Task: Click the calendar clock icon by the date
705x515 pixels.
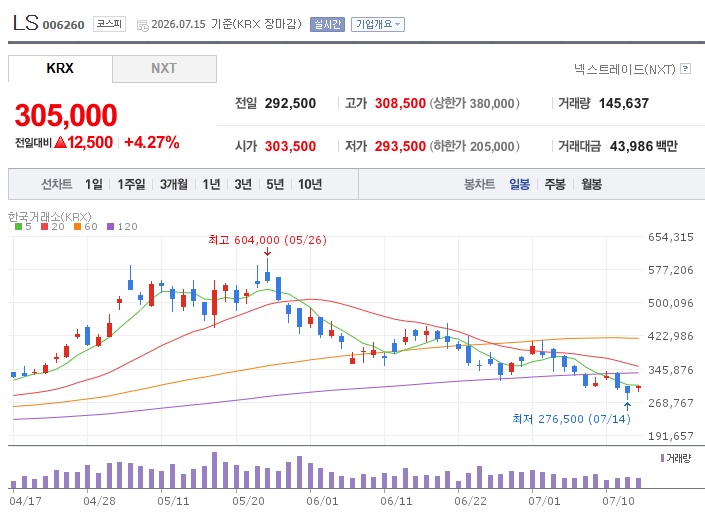Action: click(143, 26)
